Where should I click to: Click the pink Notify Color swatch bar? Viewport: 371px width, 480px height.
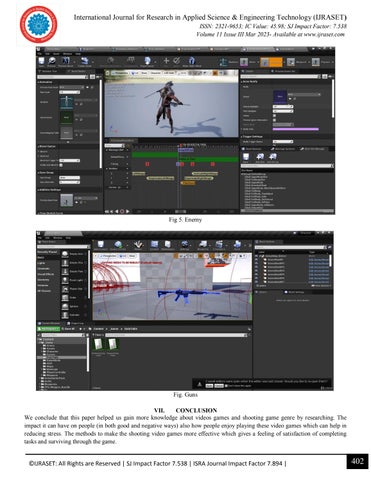point(296,129)
